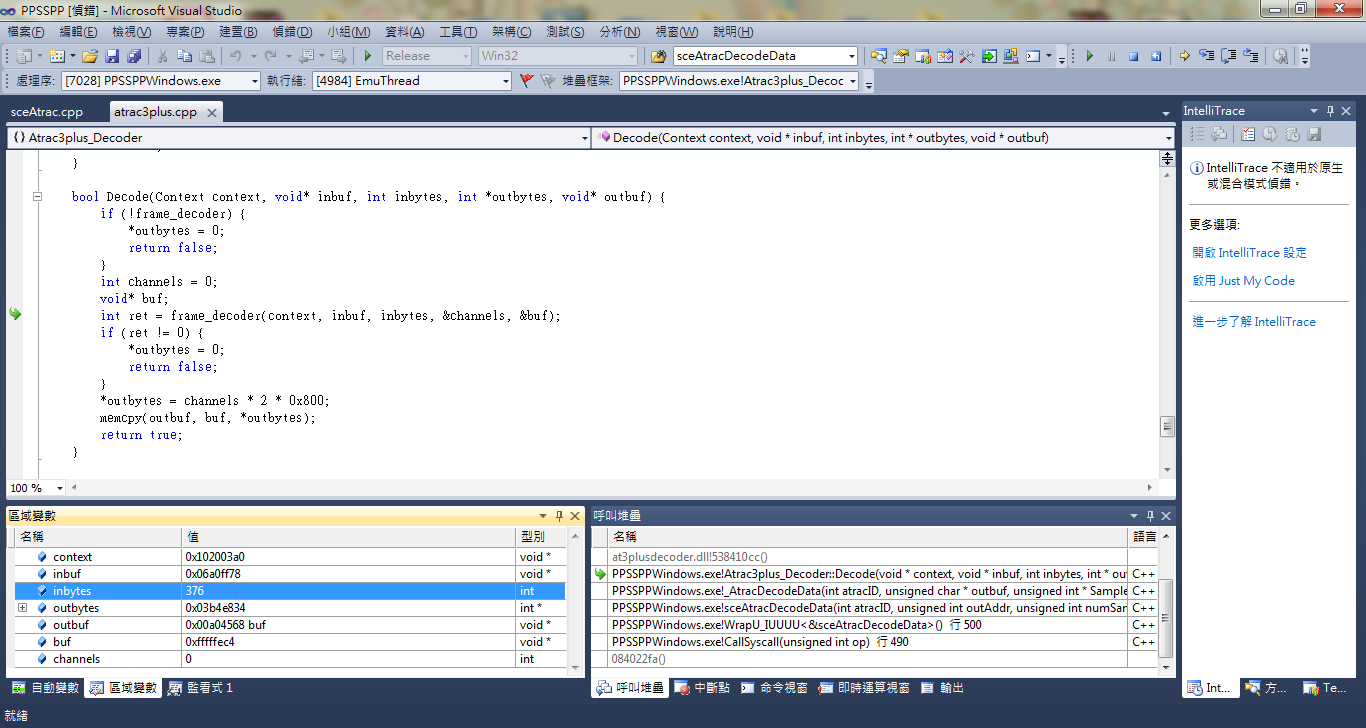The height and width of the screenshot is (728, 1366).
Task: Click the Open File folder icon
Action: coord(90,56)
